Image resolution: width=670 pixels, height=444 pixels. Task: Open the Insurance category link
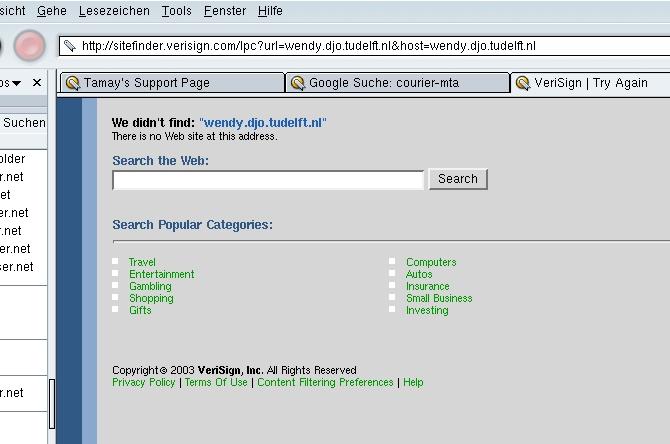pyautogui.click(x=428, y=286)
